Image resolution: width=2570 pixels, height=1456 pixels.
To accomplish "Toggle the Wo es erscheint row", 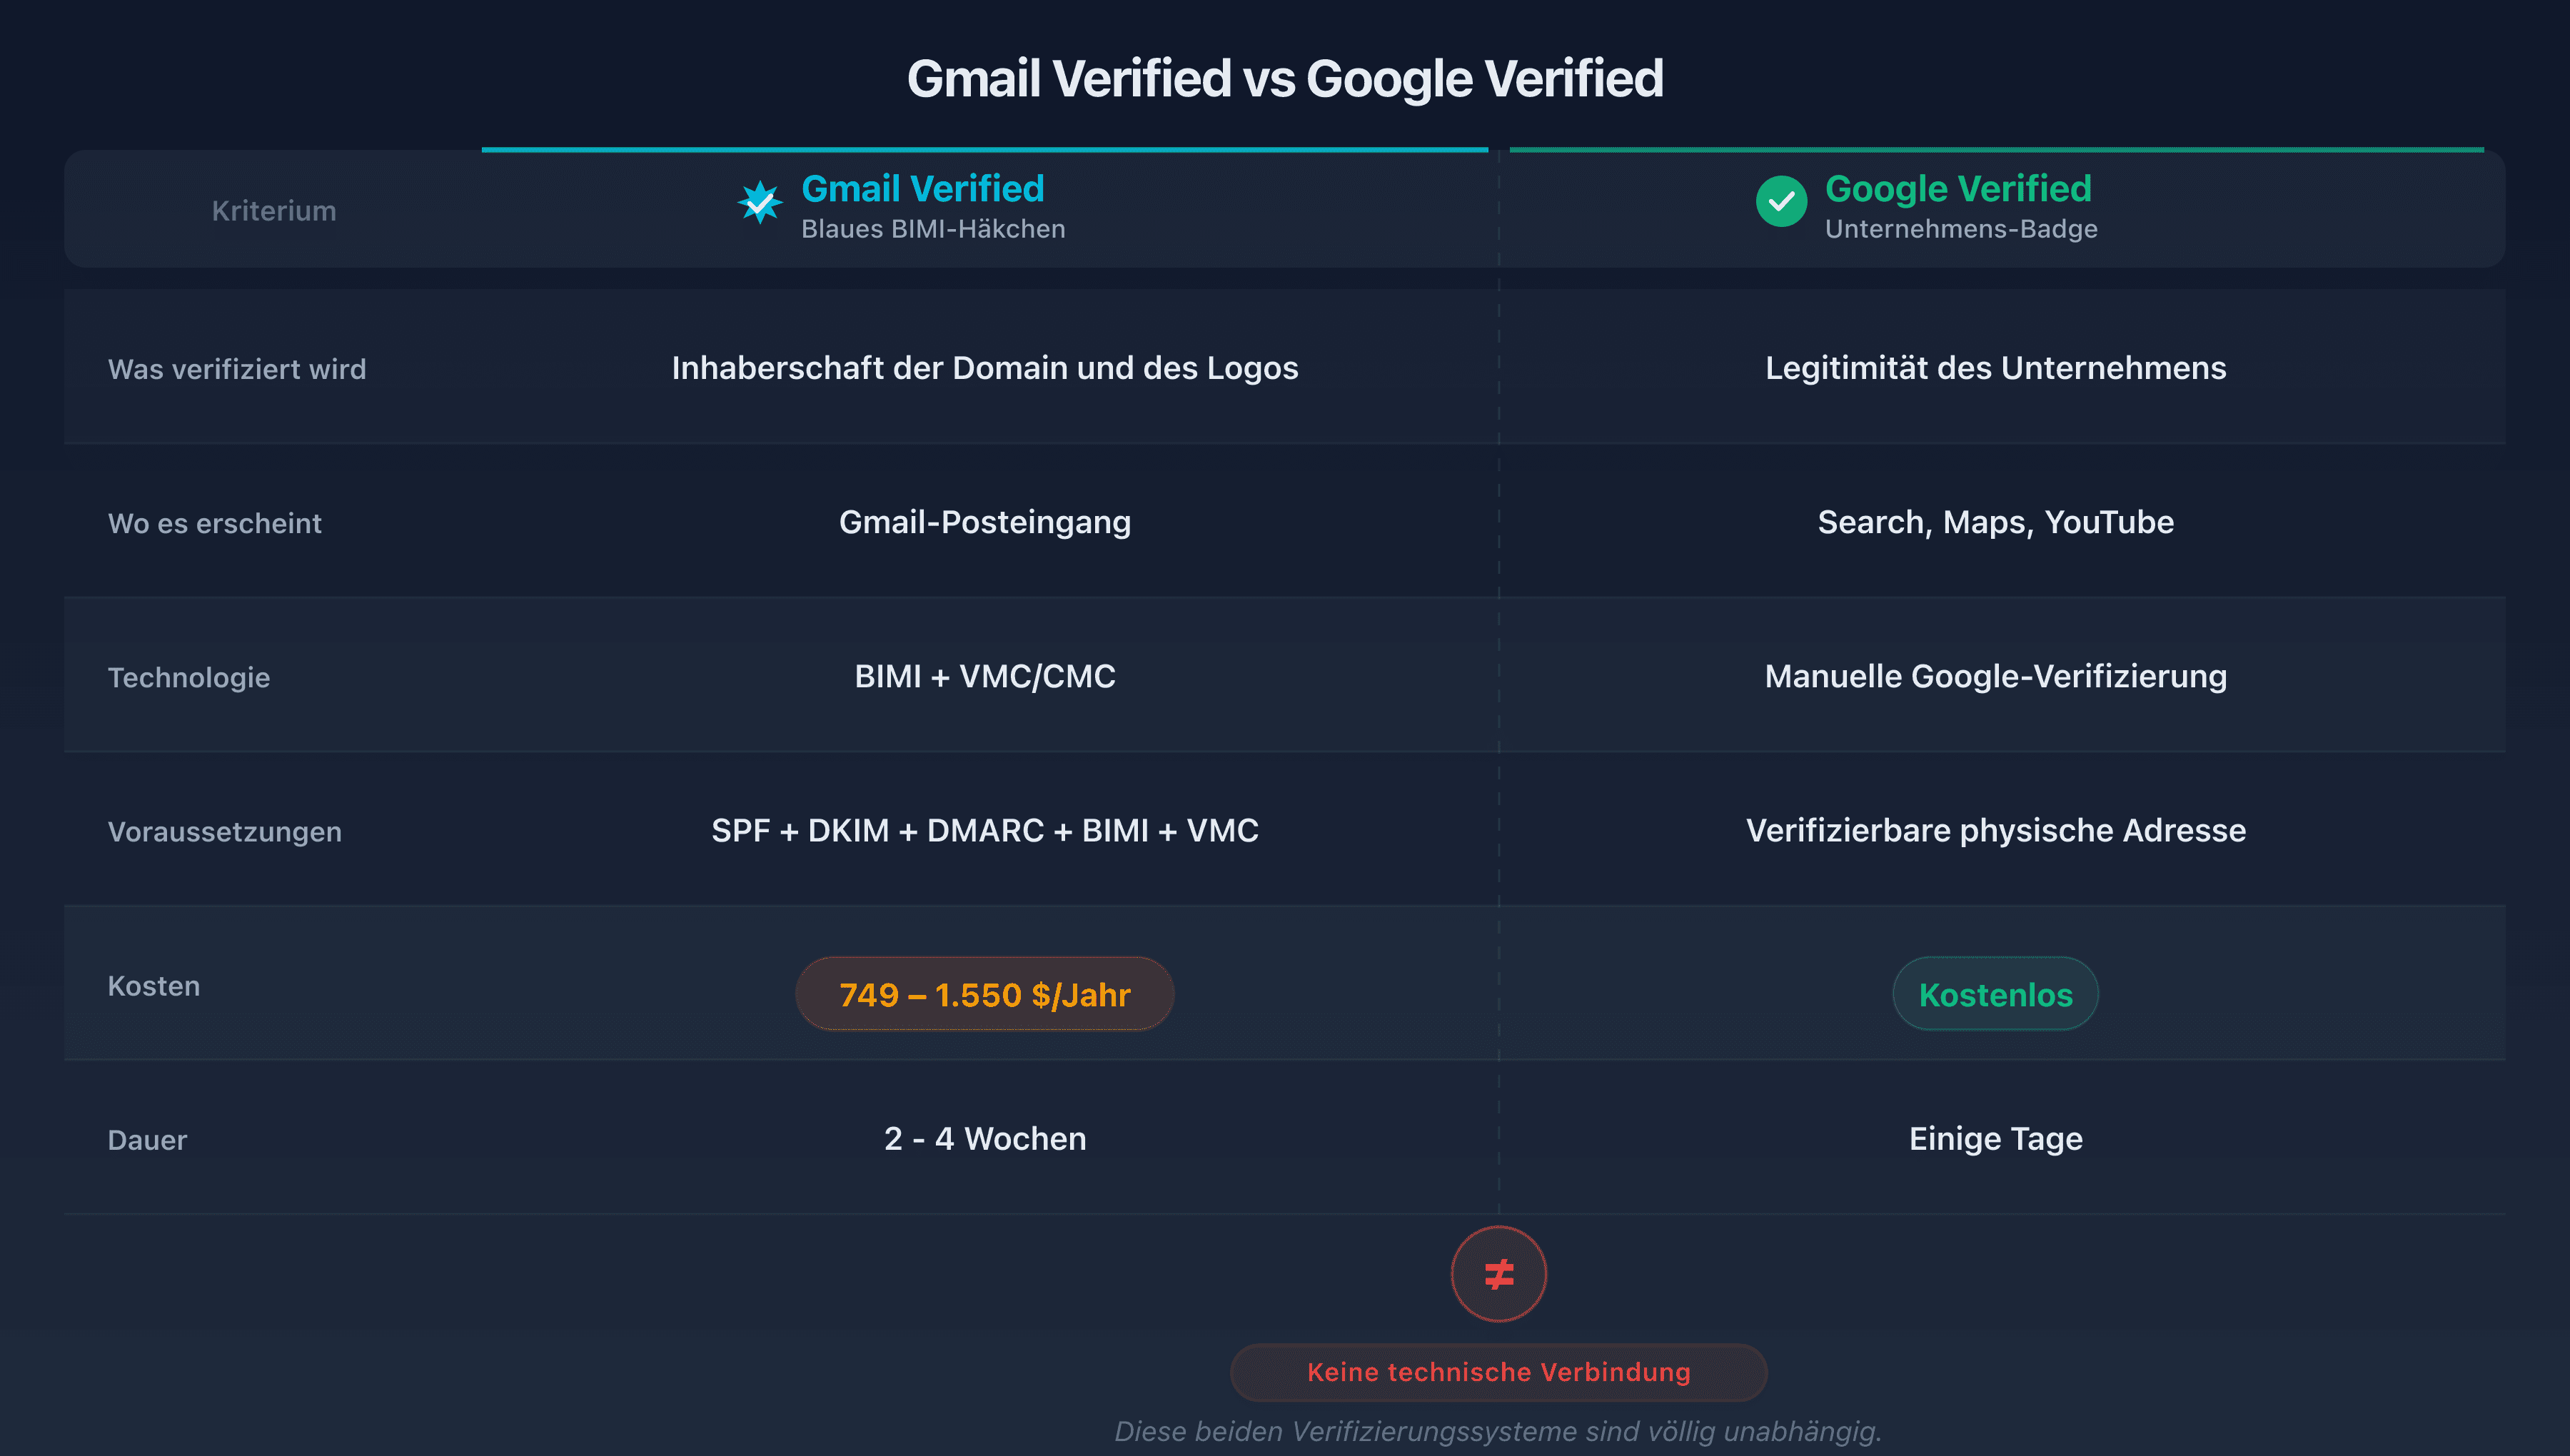I will 216,522.
